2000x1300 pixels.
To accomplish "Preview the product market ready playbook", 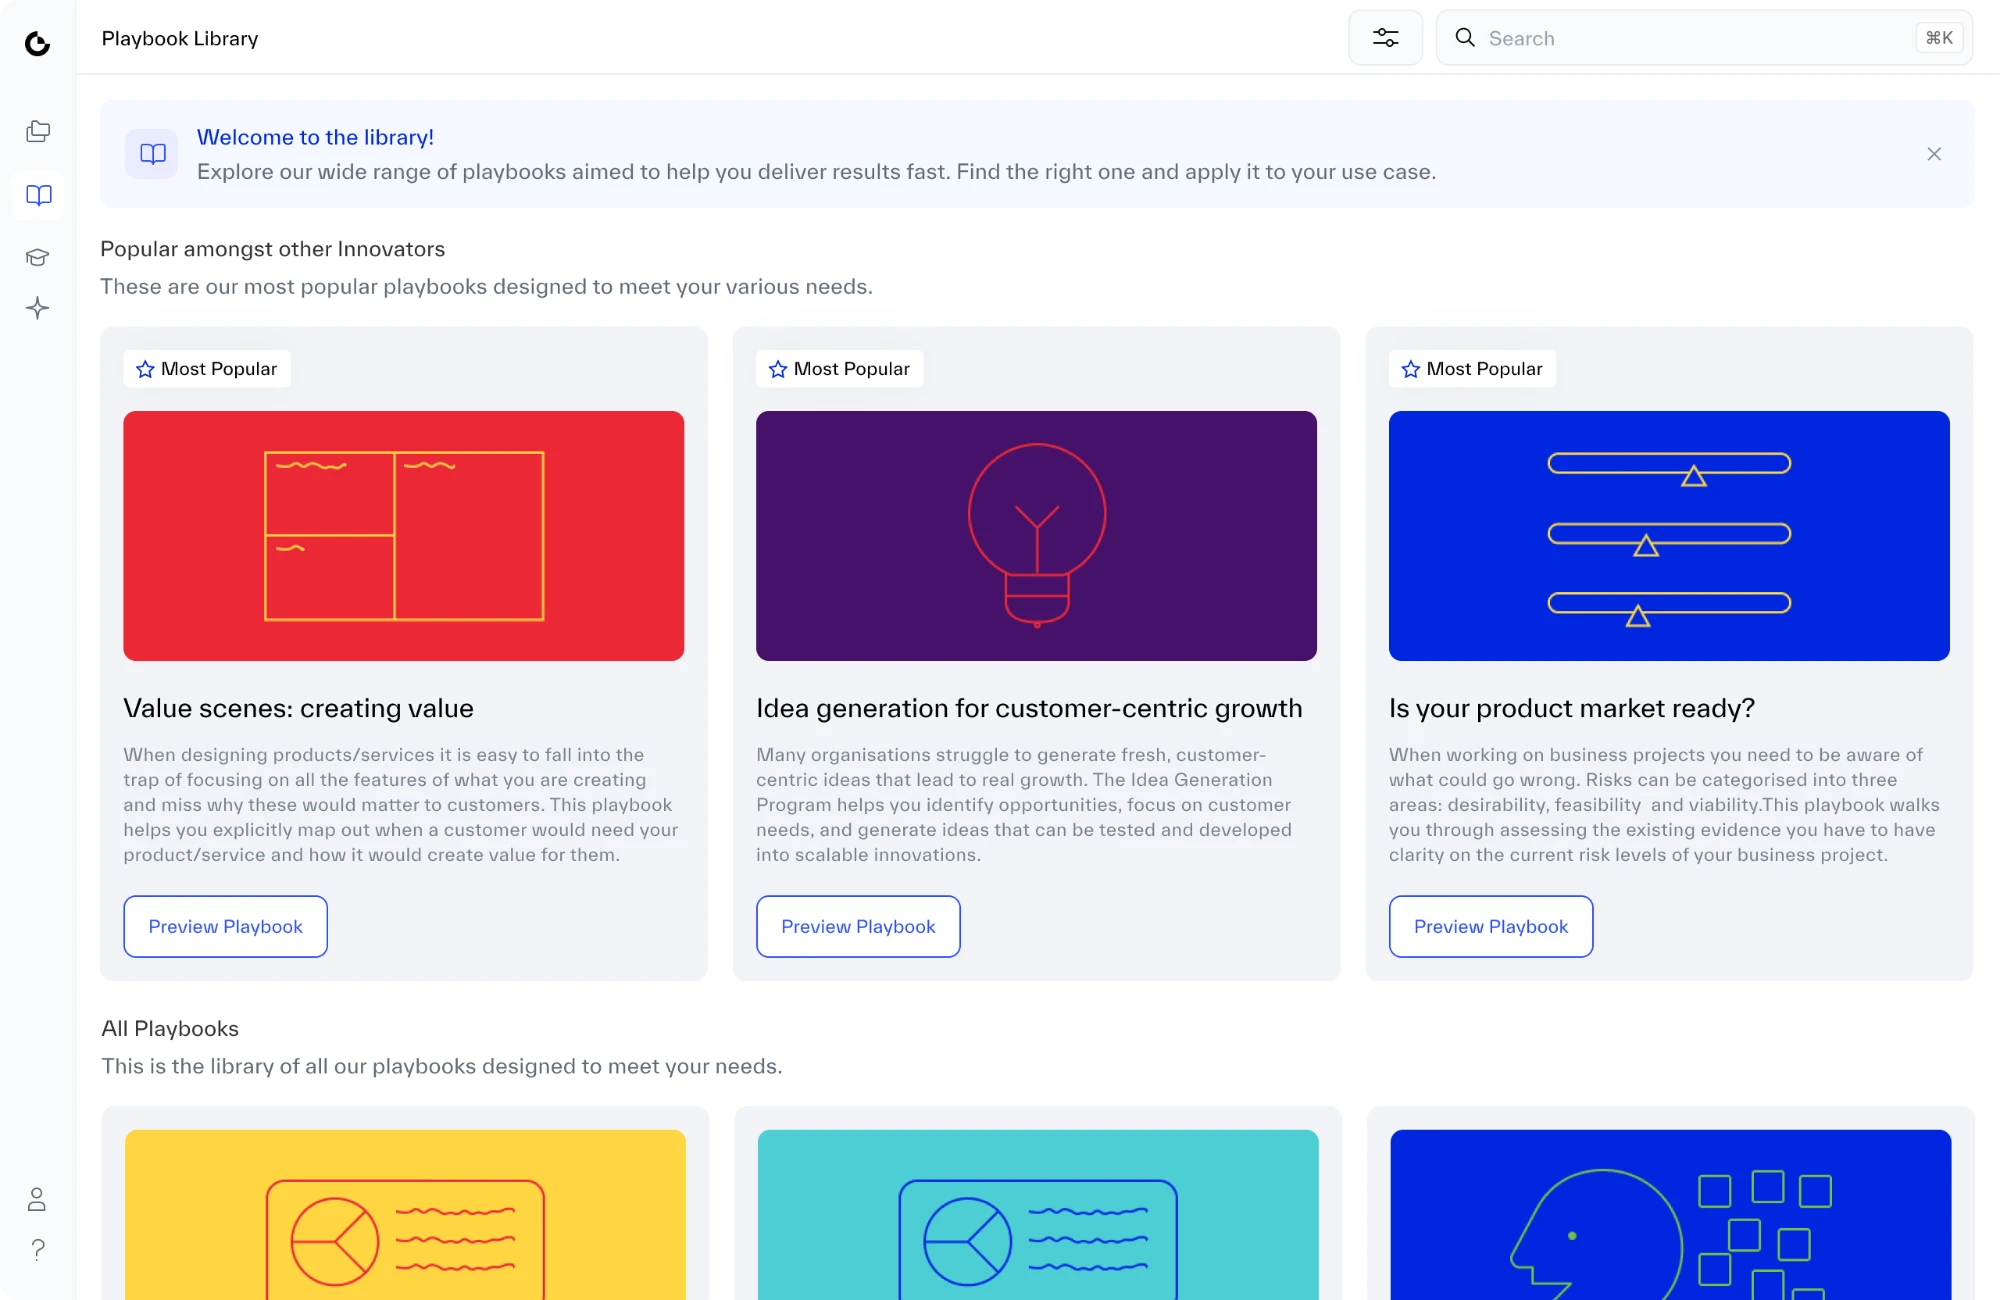I will (x=1490, y=926).
